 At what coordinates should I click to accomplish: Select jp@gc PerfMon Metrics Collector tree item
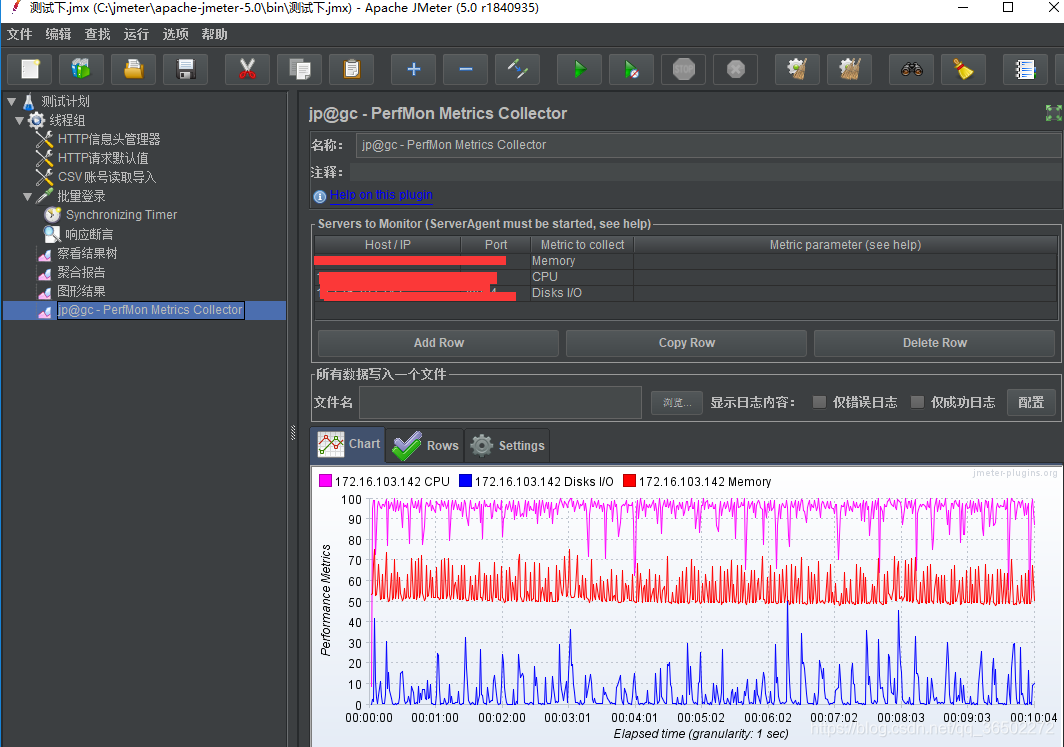pos(150,310)
